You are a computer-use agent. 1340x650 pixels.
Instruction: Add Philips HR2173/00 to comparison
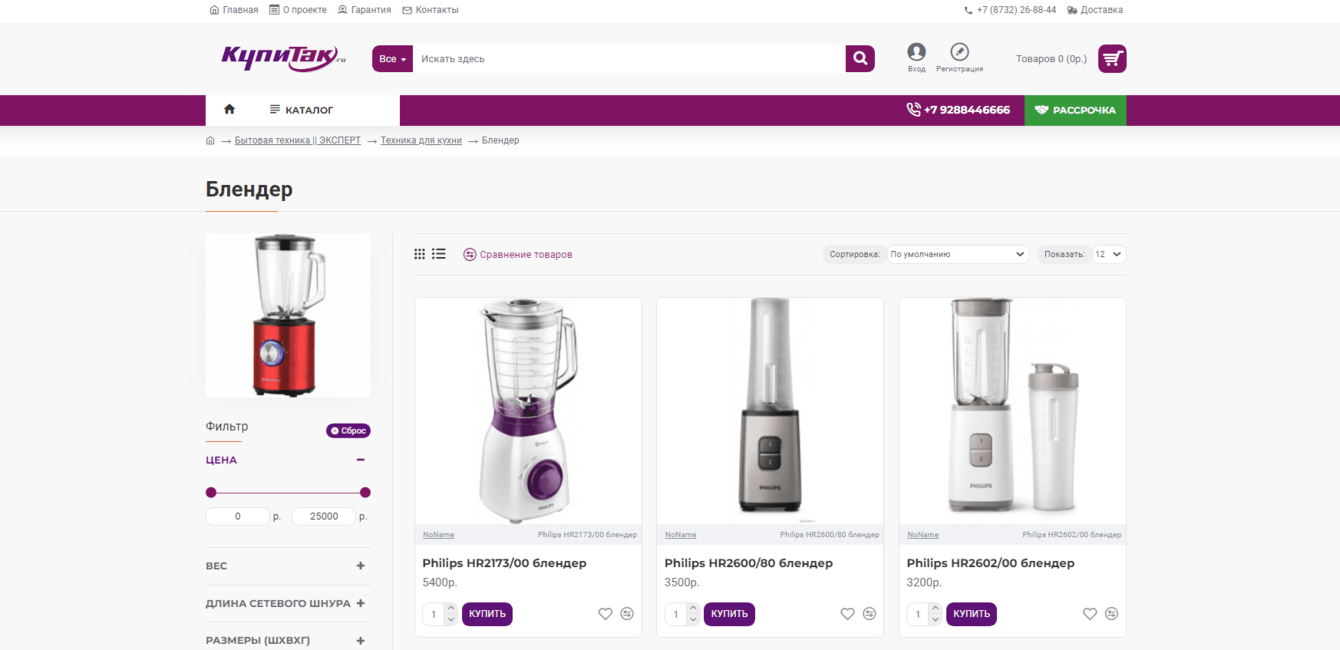click(x=627, y=614)
